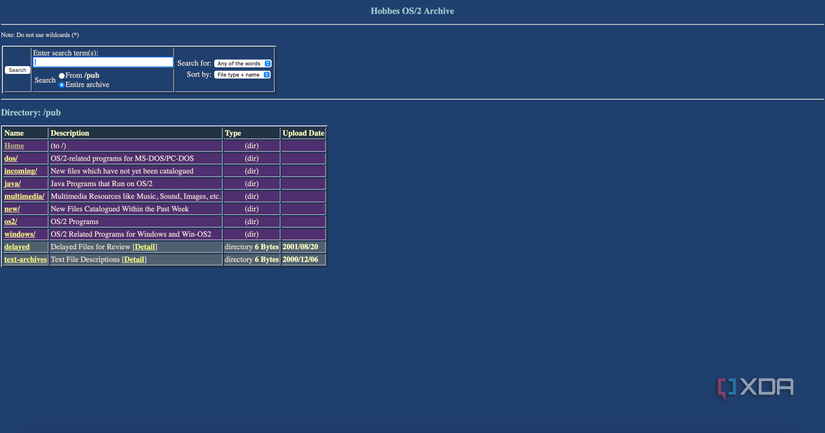
Task: Click the 'Do not use wildcards' note
Action: [x=40, y=35]
